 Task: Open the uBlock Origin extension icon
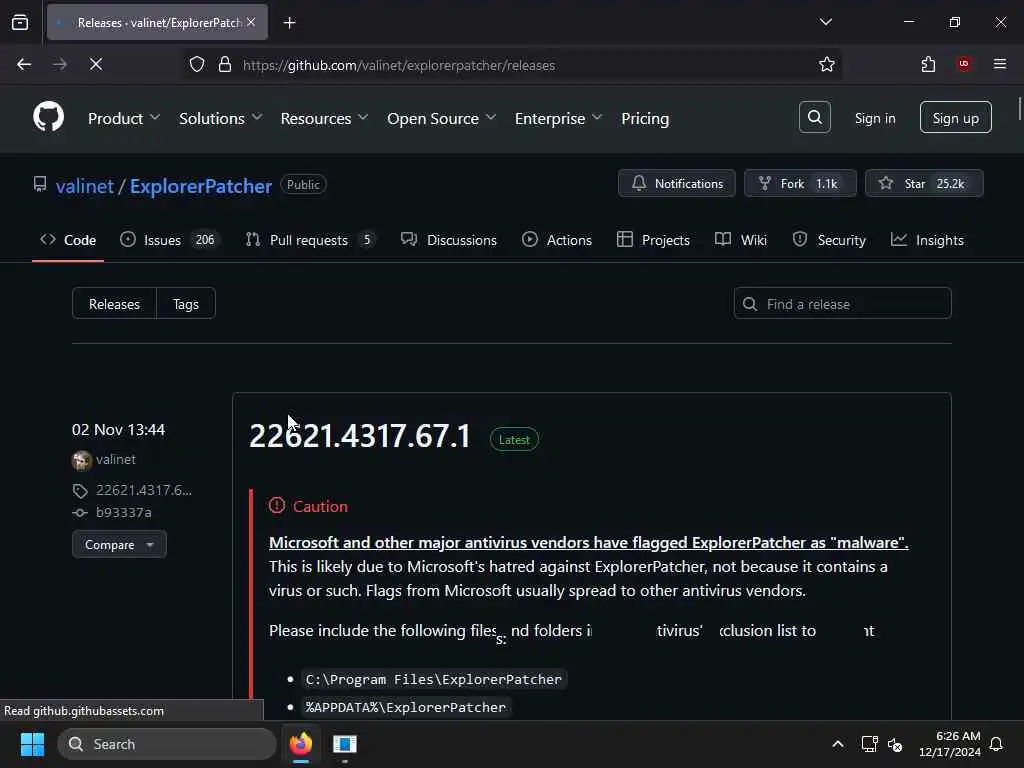coord(963,64)
